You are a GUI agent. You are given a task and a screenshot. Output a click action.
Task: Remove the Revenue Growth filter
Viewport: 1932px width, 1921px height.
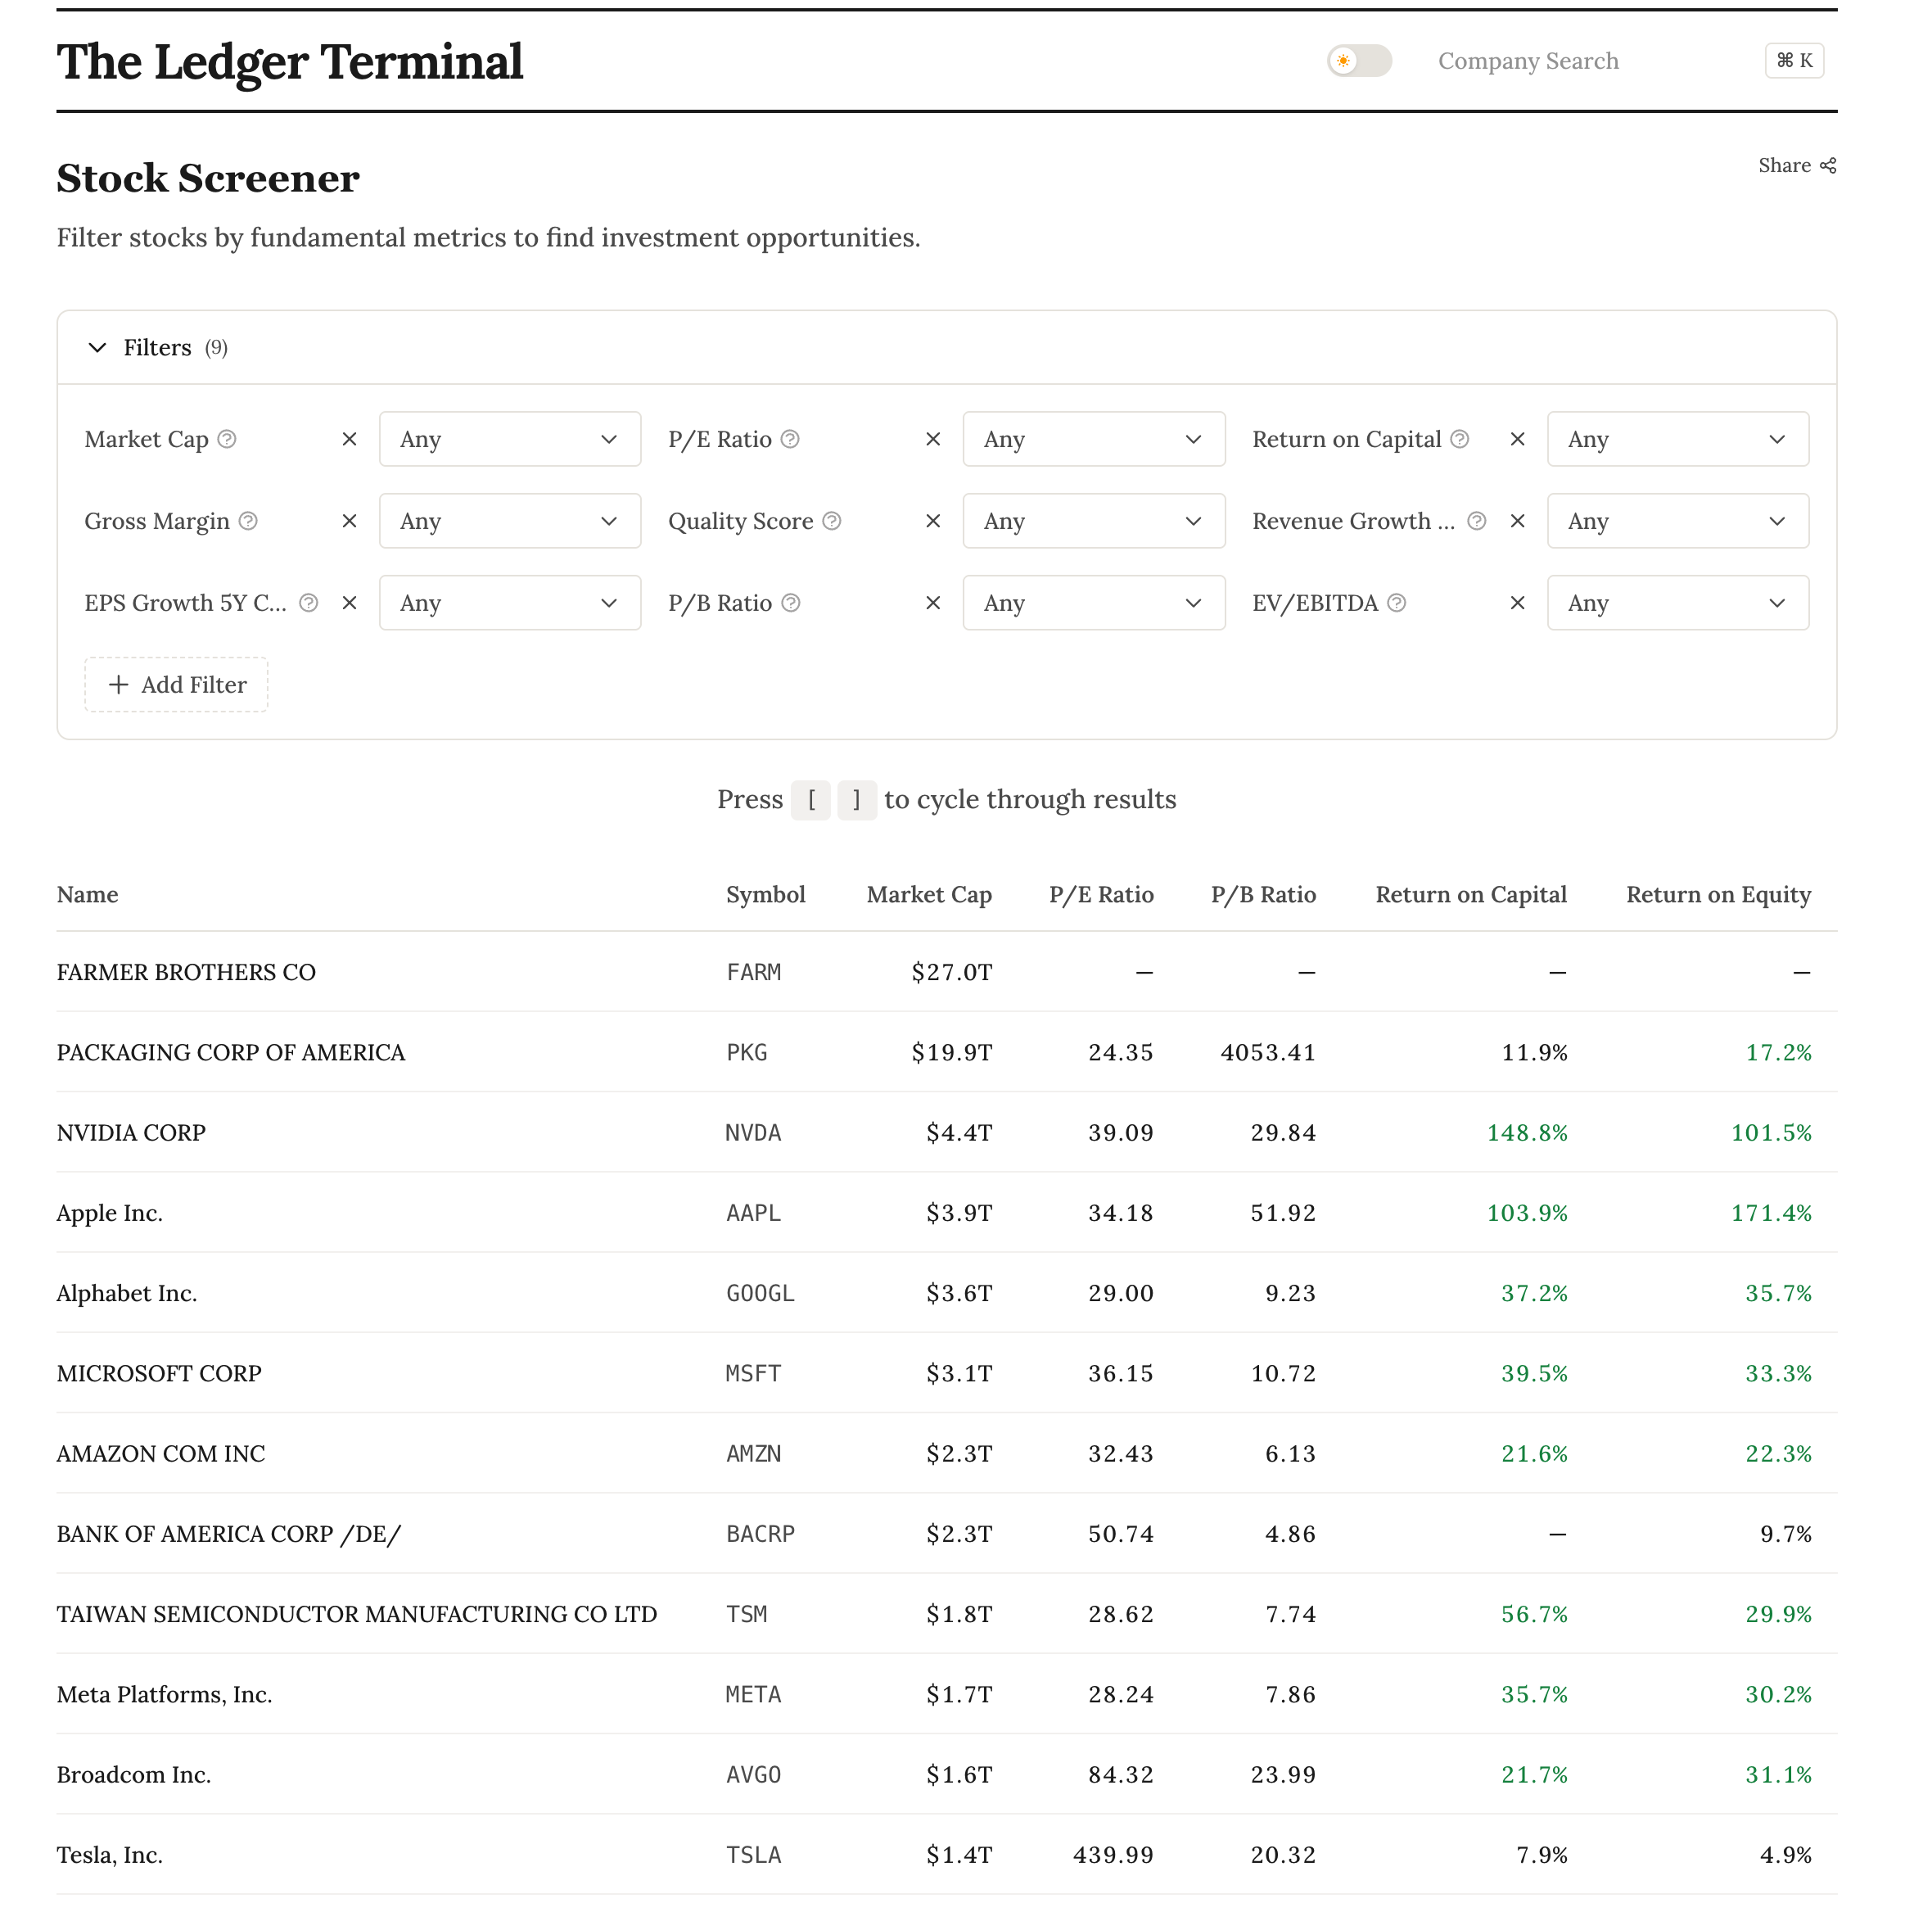pyautogui.click(x=1517, y=521)
